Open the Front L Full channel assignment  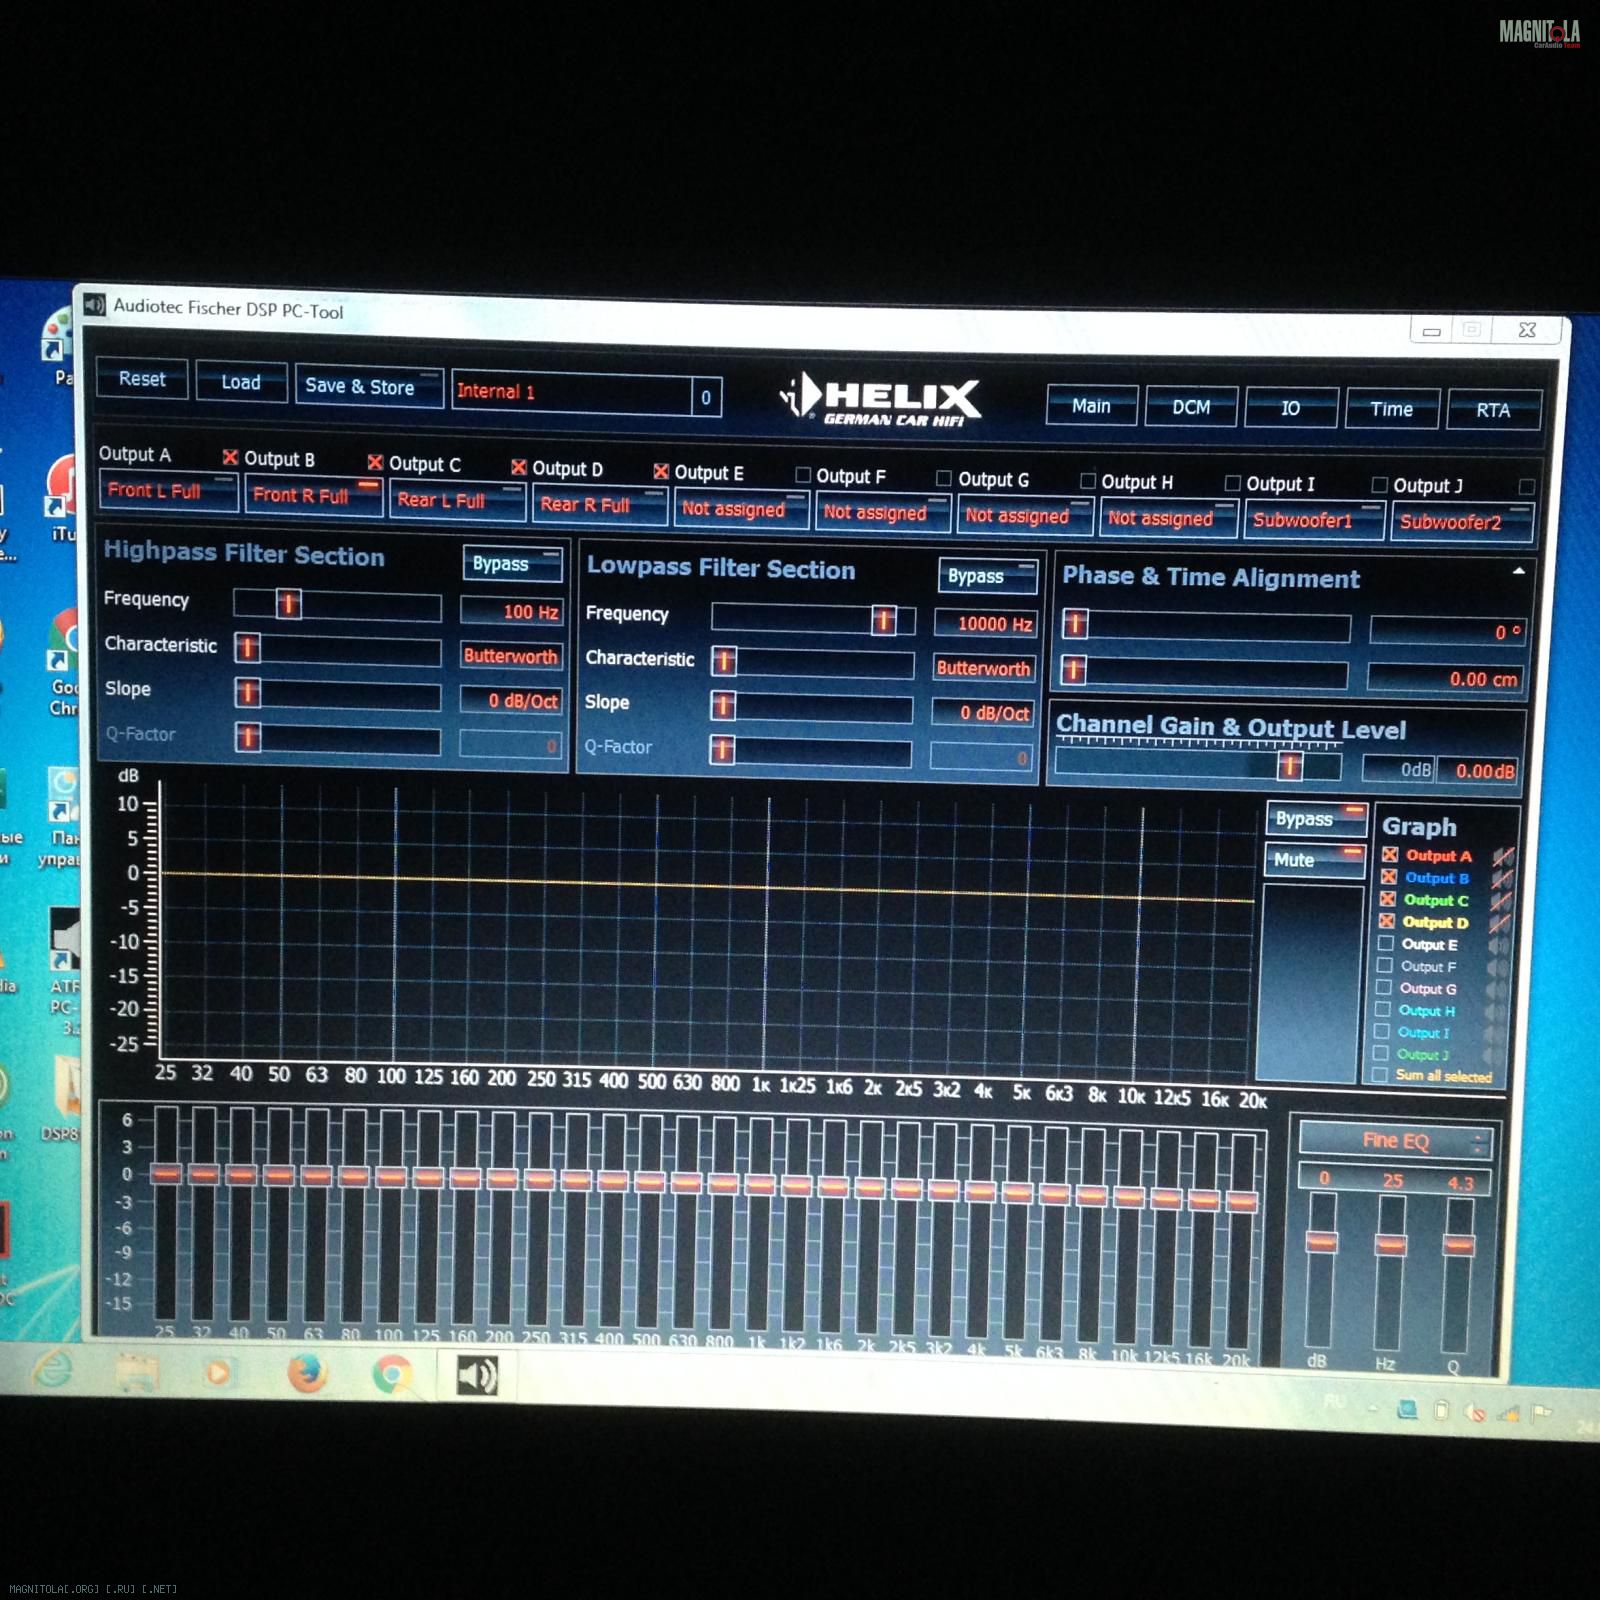(168, 491)
